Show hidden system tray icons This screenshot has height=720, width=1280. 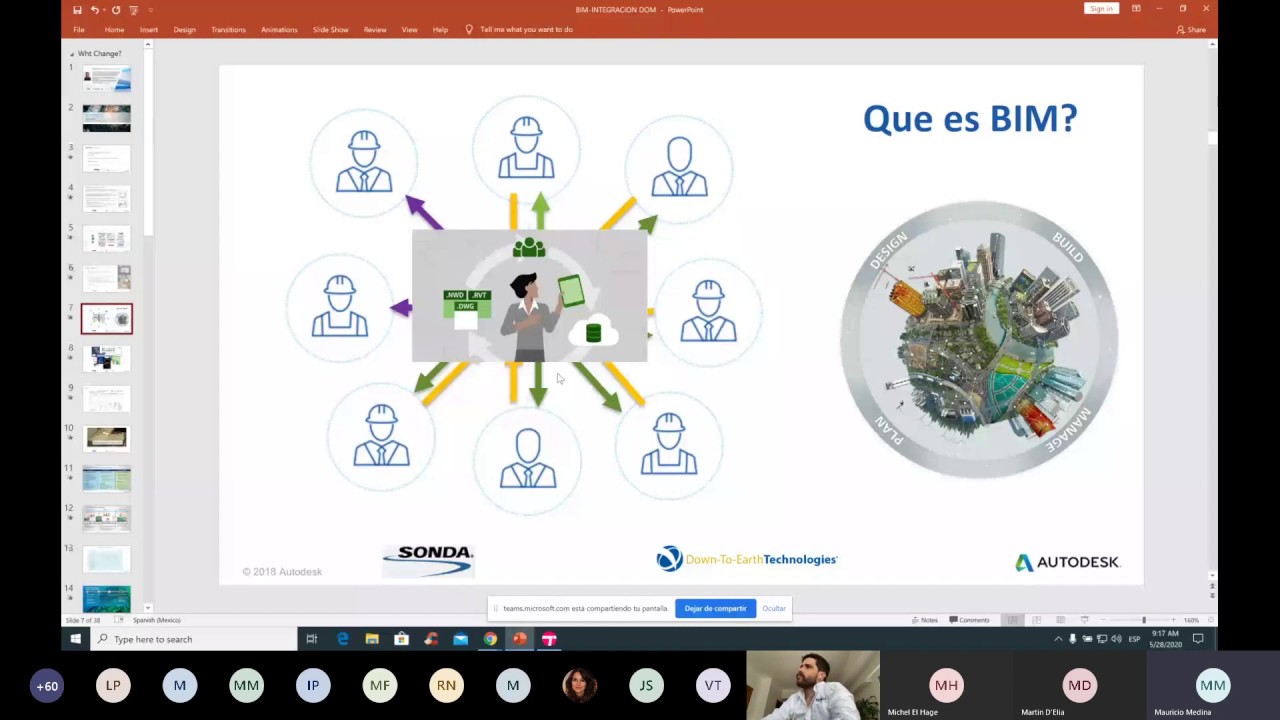coord(1058,639)
